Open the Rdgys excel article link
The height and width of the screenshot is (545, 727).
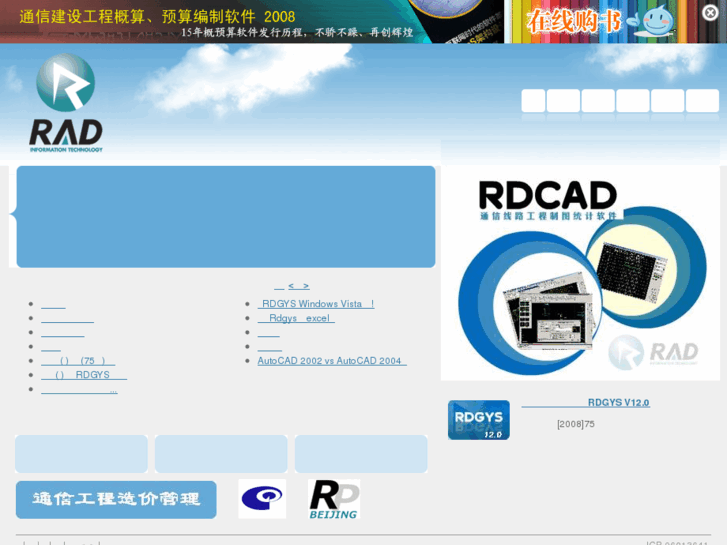tap(296, 318)
